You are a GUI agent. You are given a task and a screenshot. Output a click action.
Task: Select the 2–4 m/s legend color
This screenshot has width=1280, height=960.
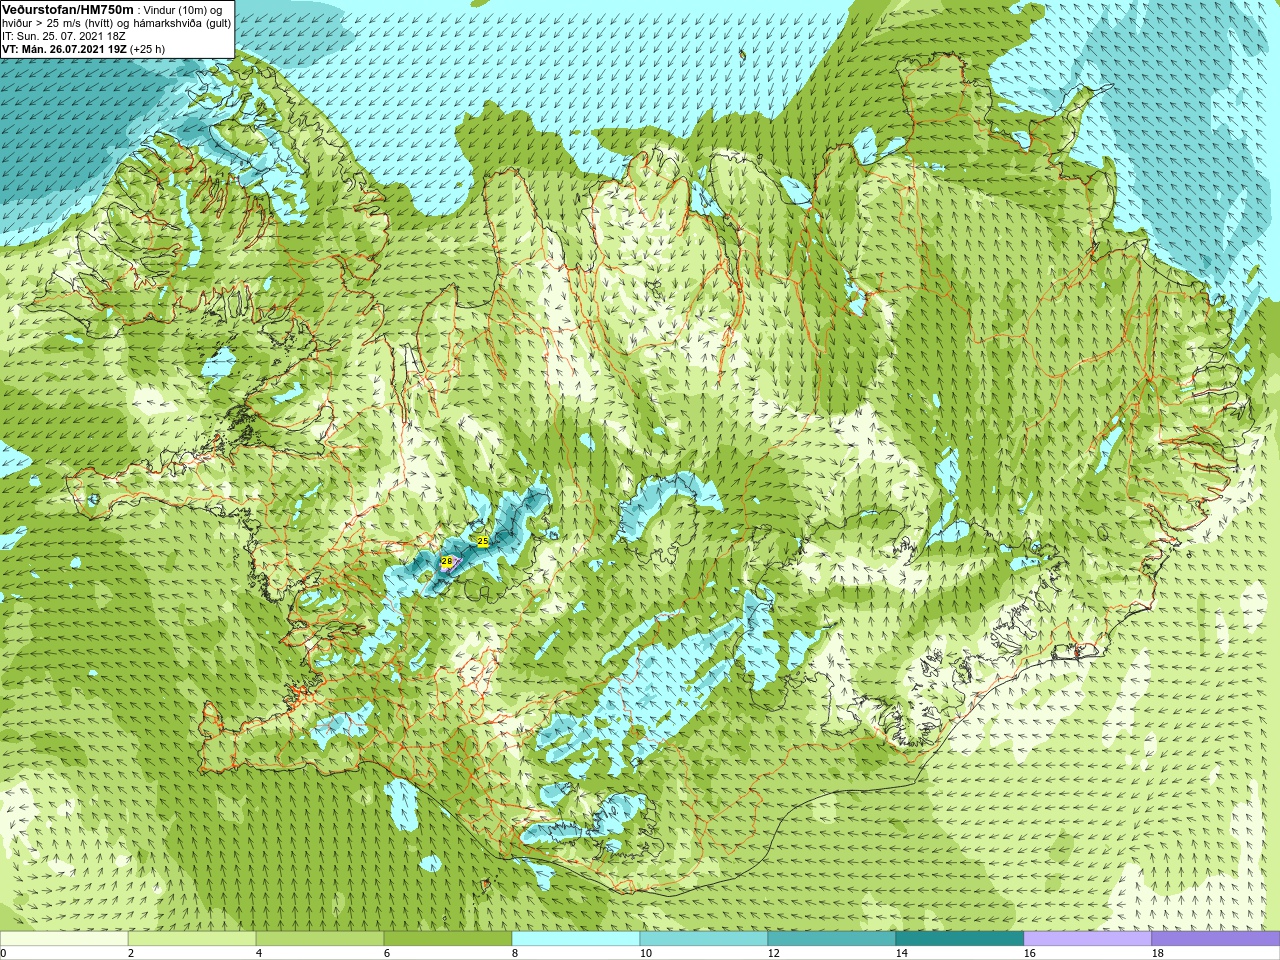pos(192,939)
